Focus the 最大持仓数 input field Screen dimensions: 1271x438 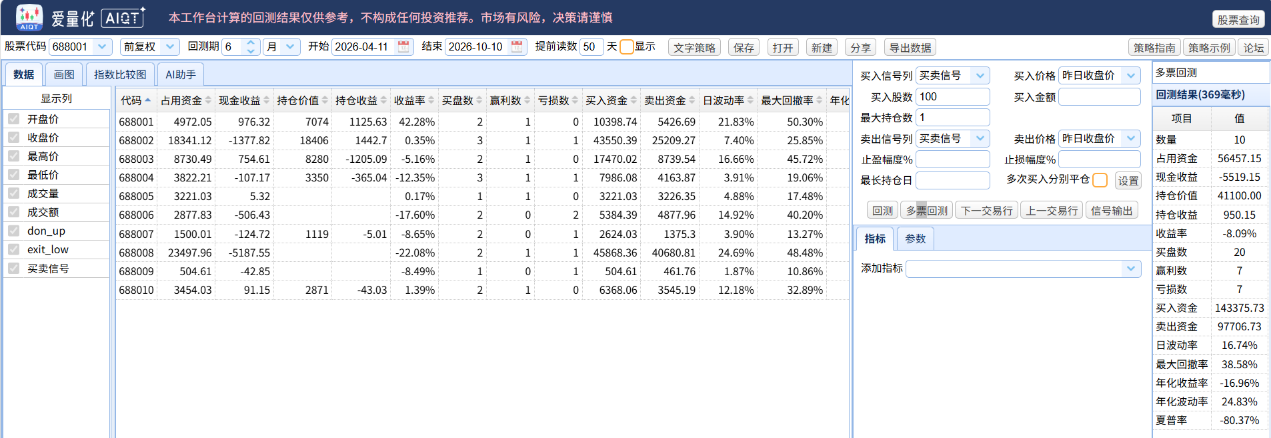click(x=952, y=117)
